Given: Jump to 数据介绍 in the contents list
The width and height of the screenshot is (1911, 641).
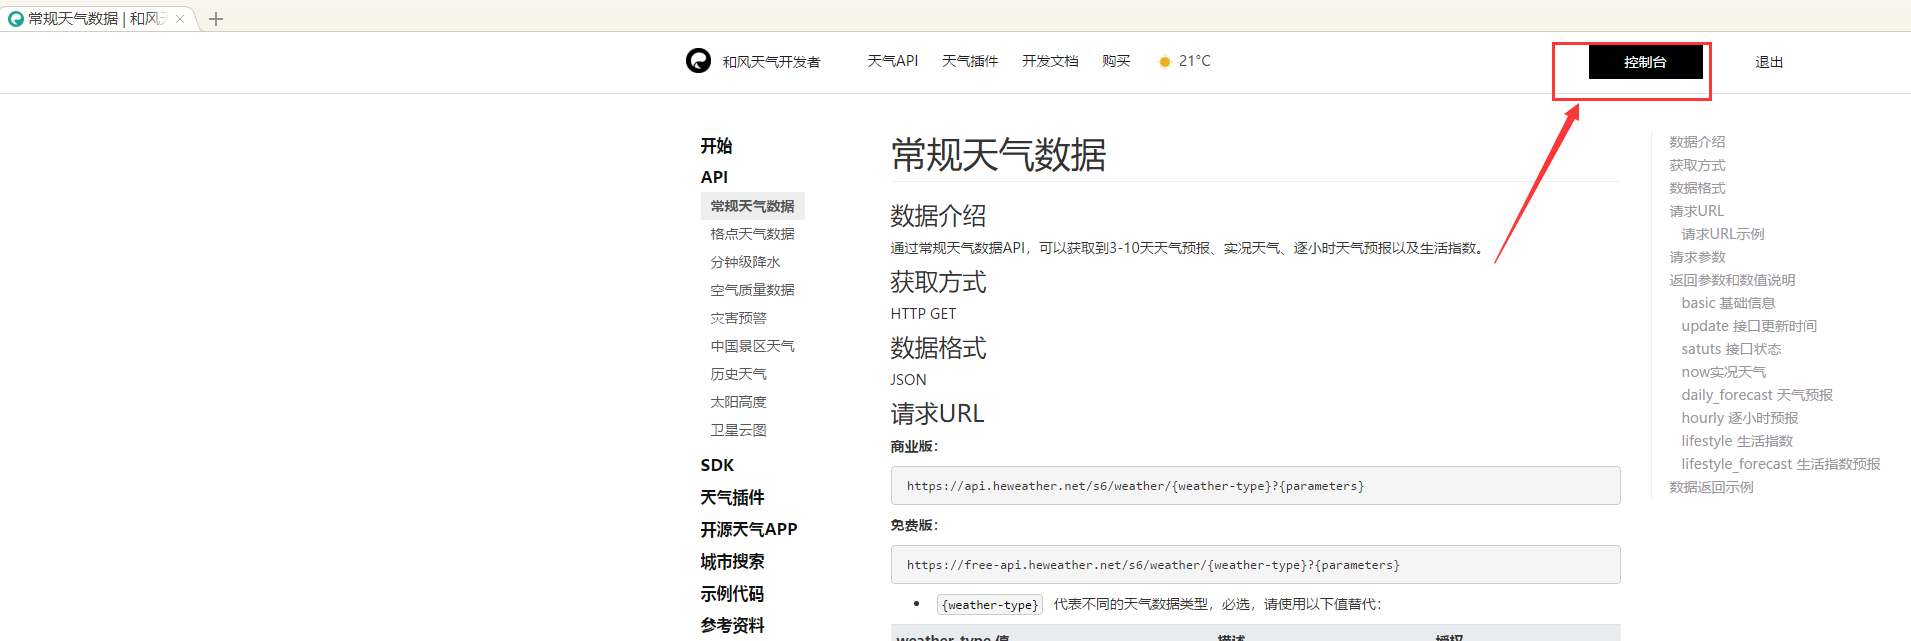Looking at the screenshot, I should (1697, 142).
